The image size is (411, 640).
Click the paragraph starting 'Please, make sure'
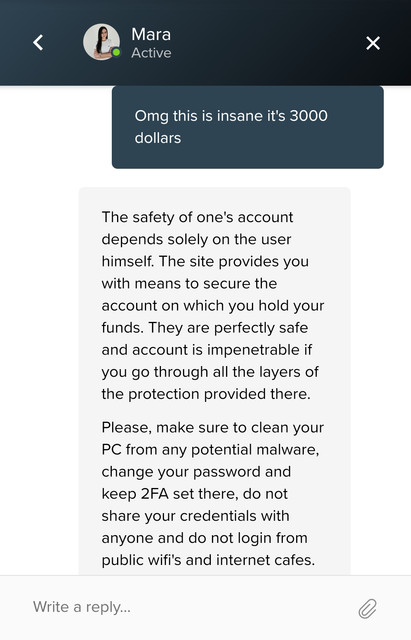click(212, 493)
